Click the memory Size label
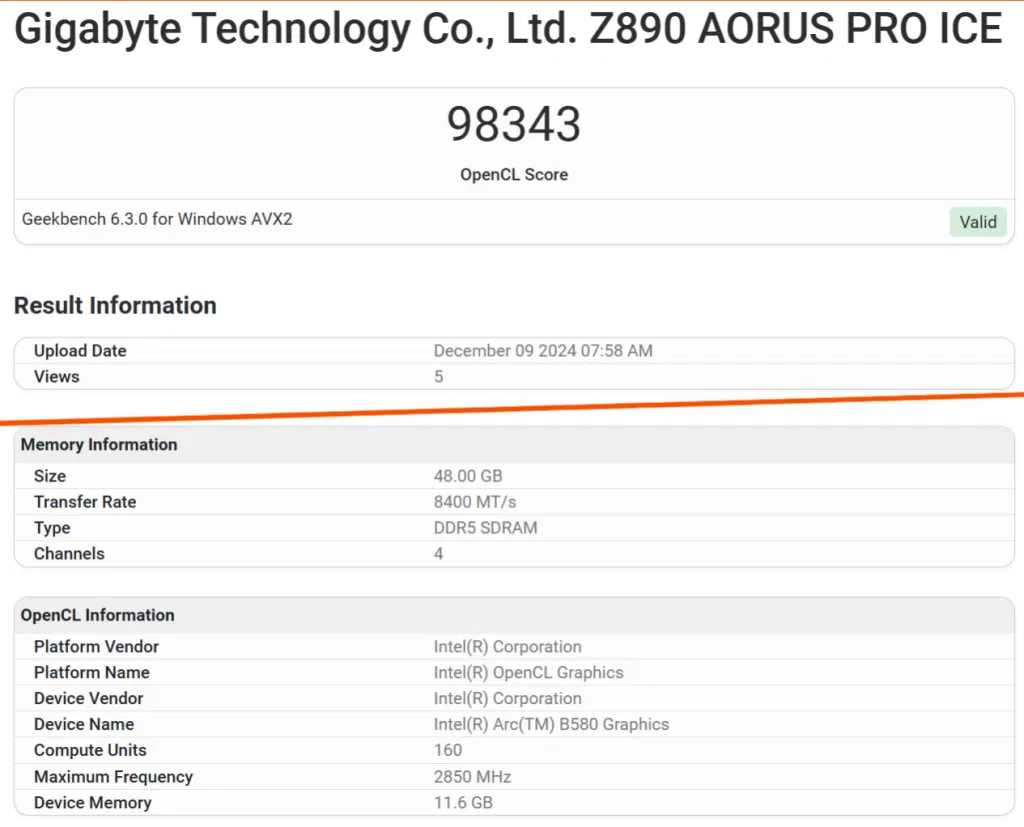This screenshot has width=1024, height=827. [x=50, y=476]
